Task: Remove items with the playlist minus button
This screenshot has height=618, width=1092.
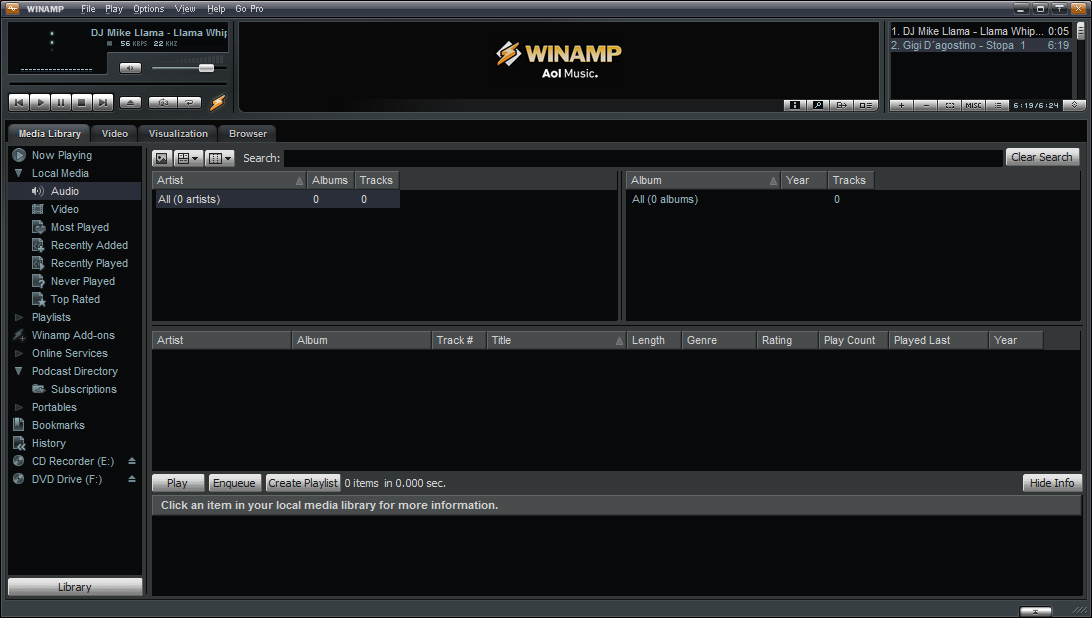Action: 926,105
